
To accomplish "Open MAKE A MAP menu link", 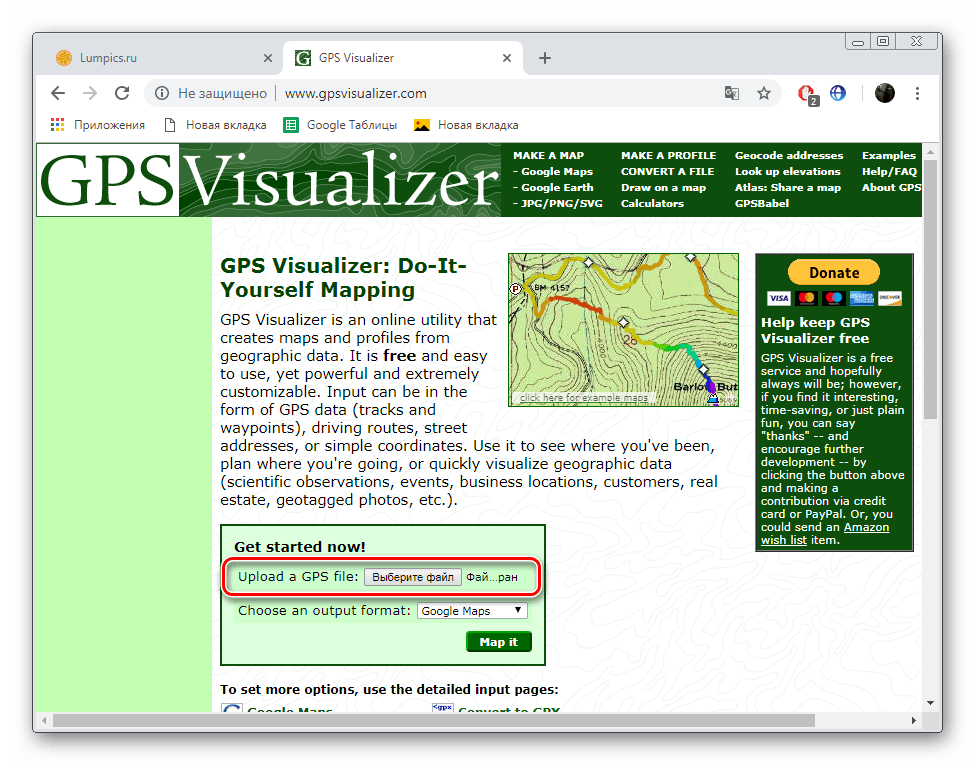I will point(548,155).
